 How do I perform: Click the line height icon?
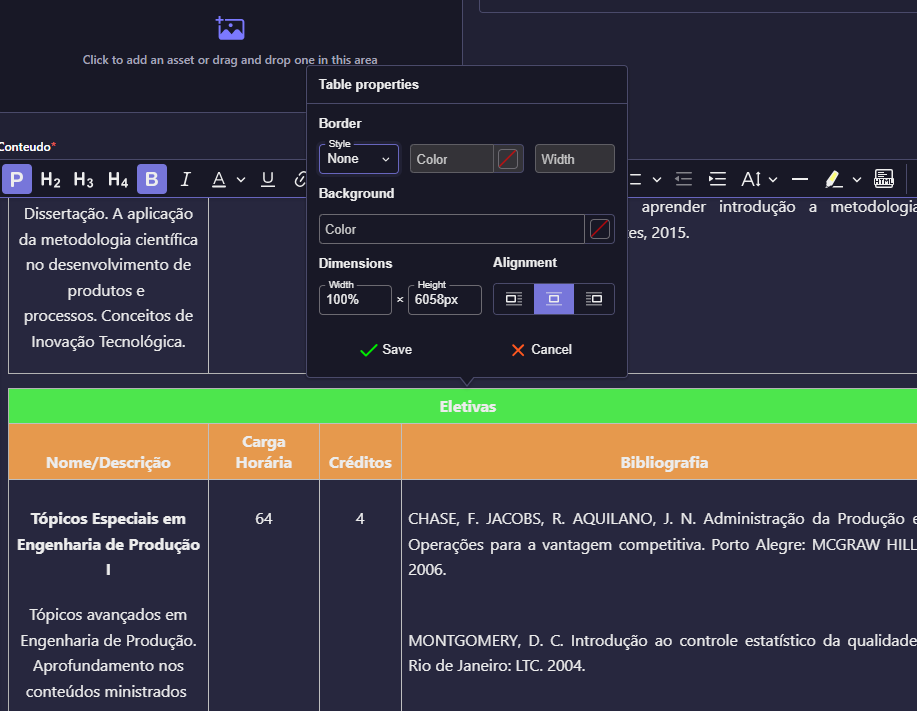[x=750, y=179]
